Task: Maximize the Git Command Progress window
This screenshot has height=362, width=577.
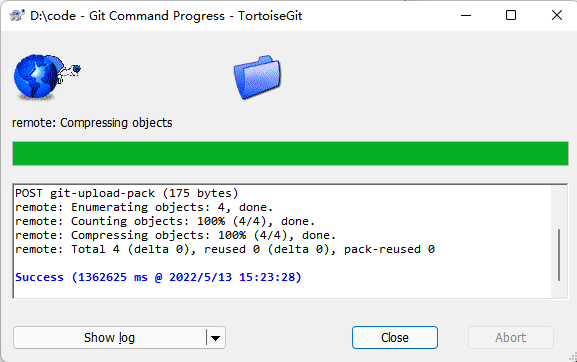Action: (x=511, y=15)
